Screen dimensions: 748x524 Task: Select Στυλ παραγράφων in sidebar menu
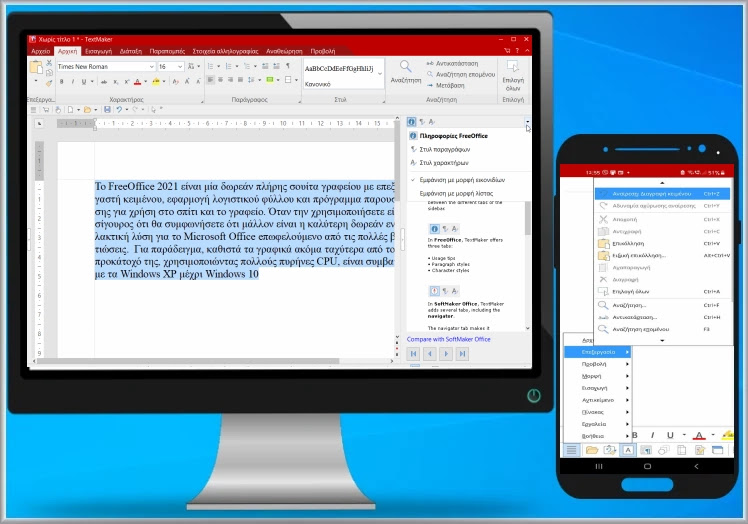(445, 149)
